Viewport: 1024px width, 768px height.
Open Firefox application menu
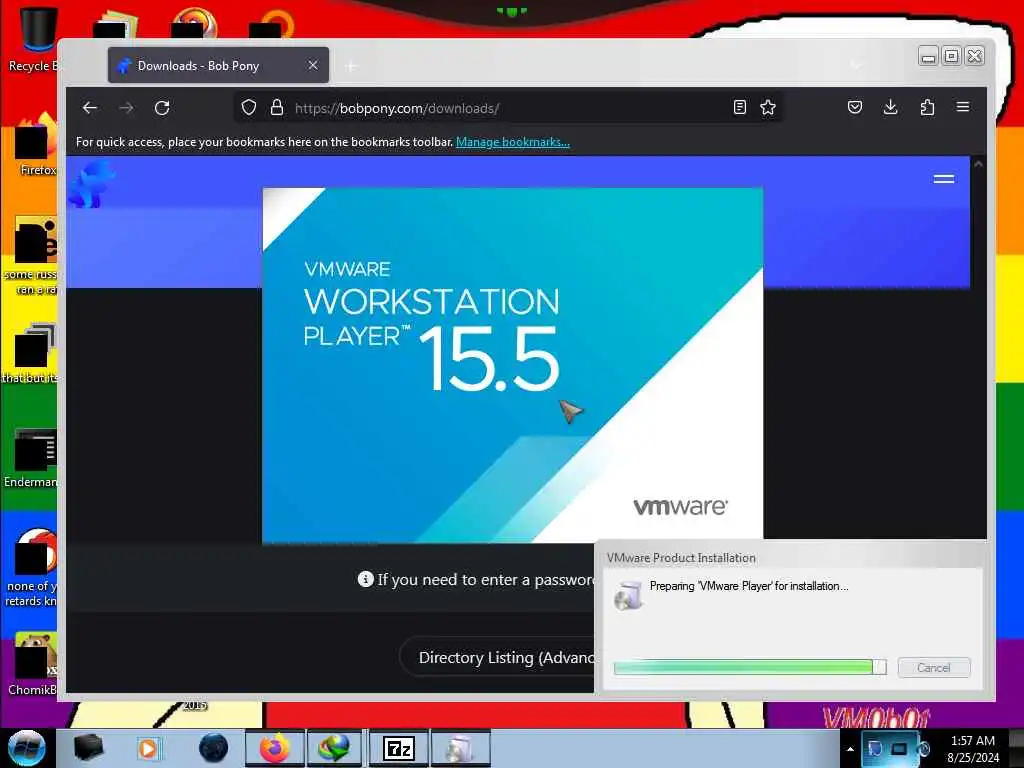pyautogui.click(x=963, y=107)
